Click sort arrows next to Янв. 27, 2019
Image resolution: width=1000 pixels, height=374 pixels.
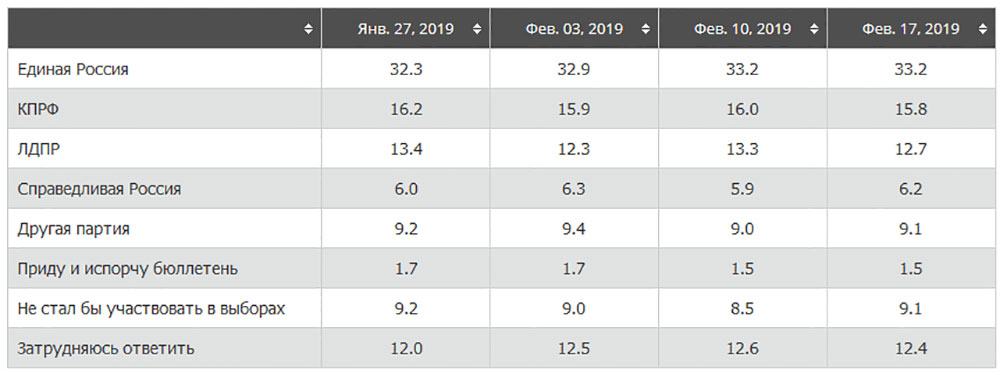pos(477,29)
